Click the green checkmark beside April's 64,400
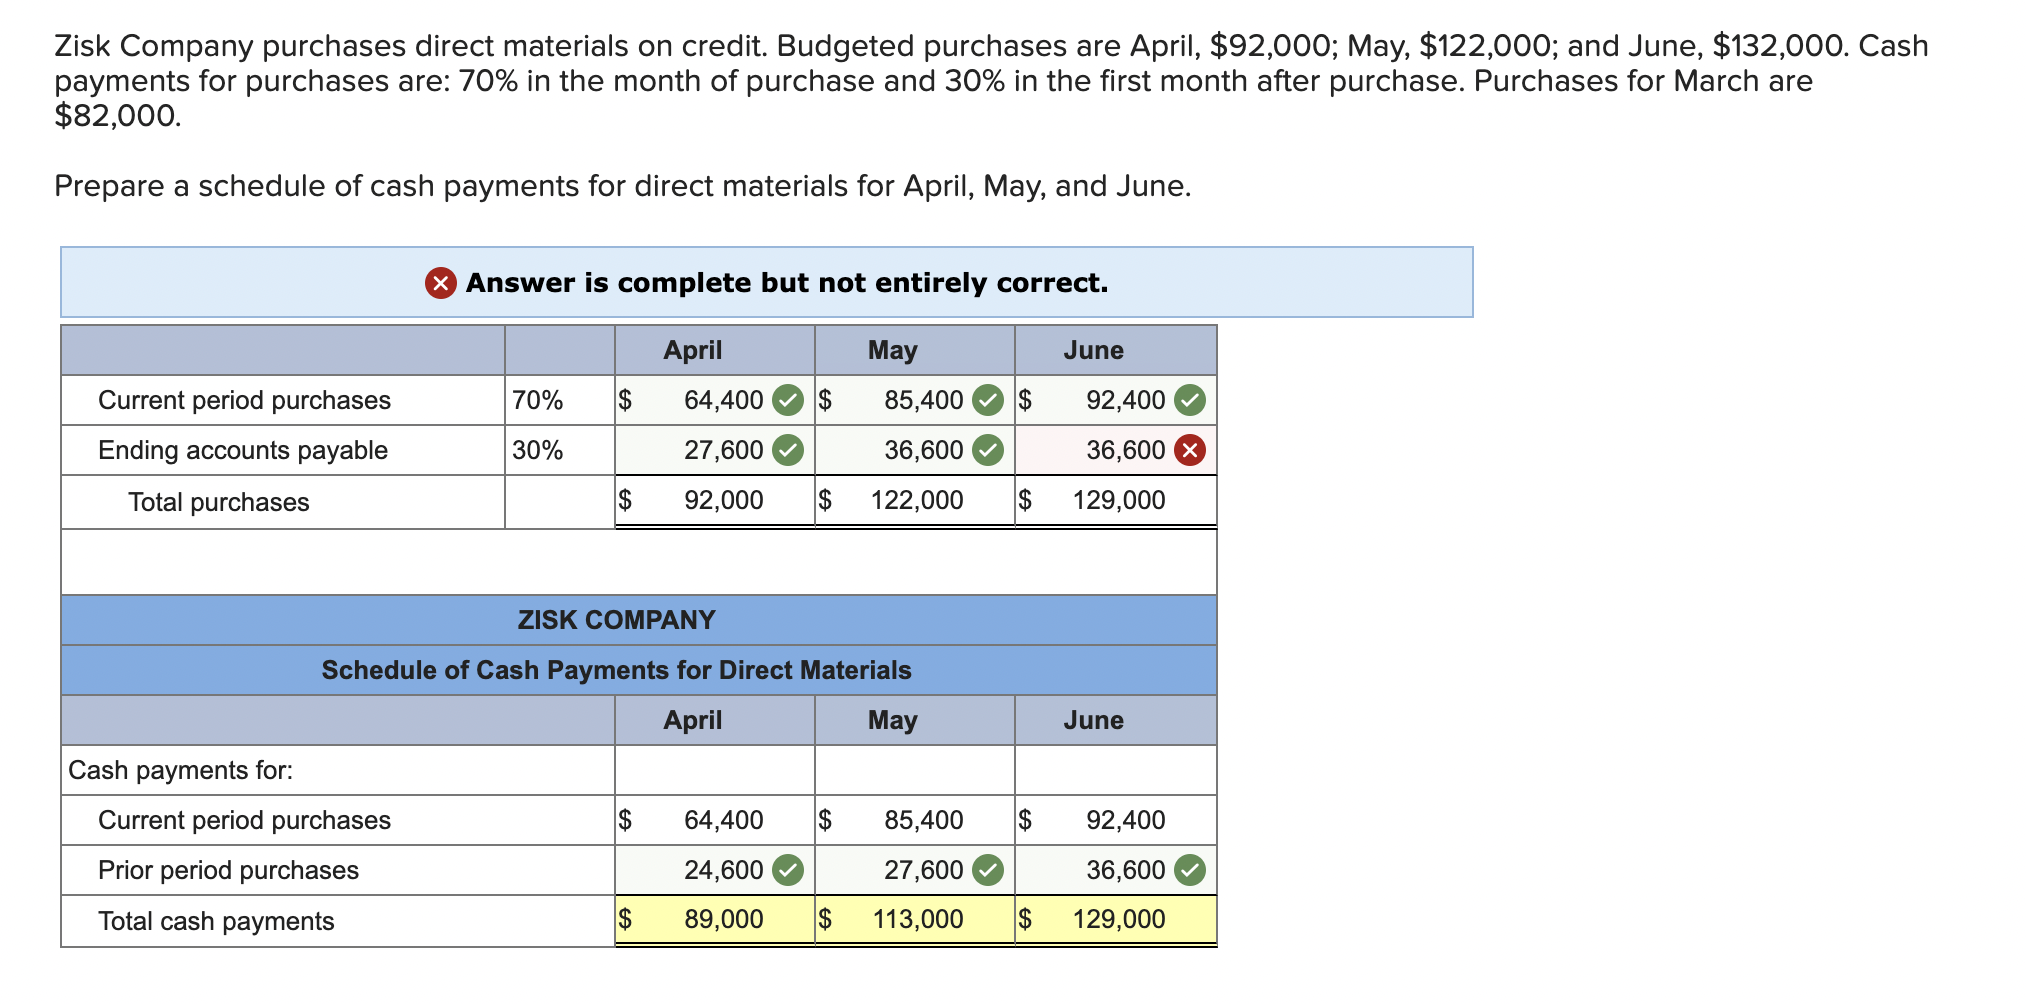This screenshot has height=1004, width=2026. tap(789, 400)
